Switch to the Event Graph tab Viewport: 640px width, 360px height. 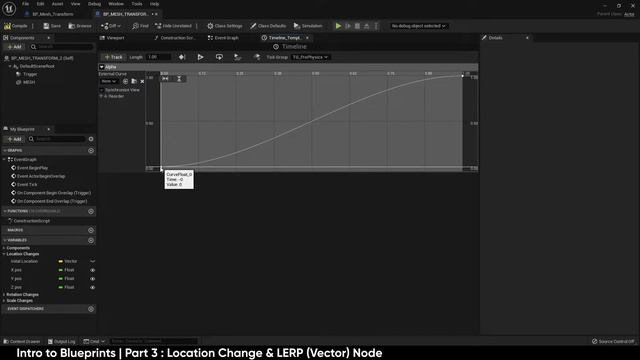point(223,38)
